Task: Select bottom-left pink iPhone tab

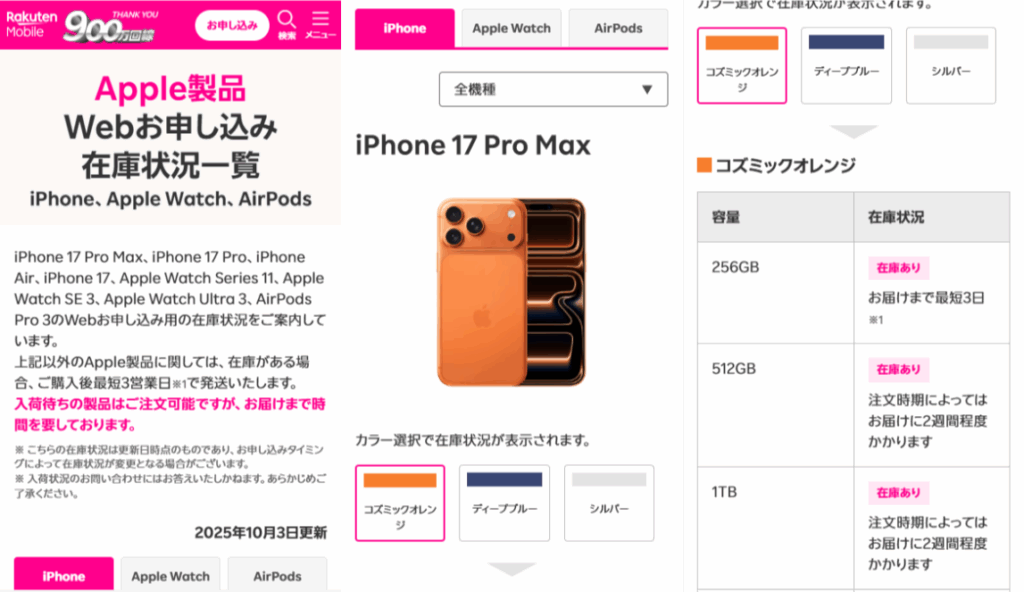Action: 64,575
